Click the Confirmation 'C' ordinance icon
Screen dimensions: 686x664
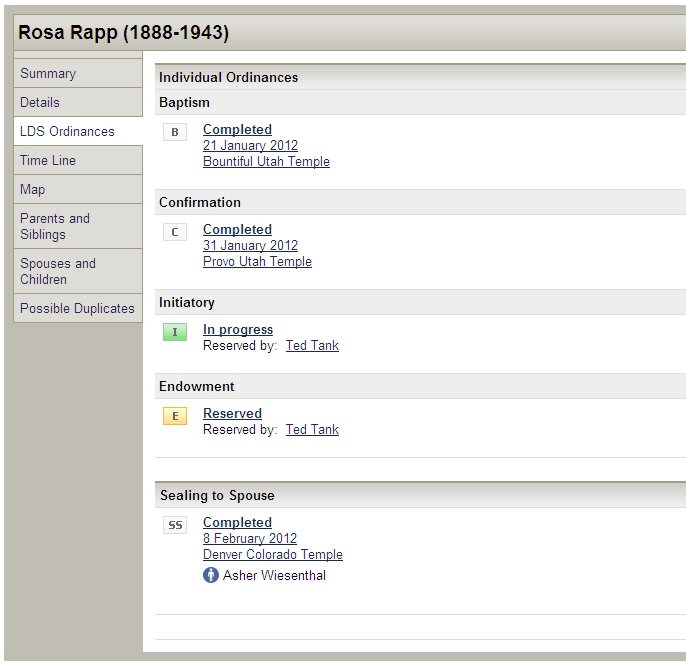[x=175, y=232]
